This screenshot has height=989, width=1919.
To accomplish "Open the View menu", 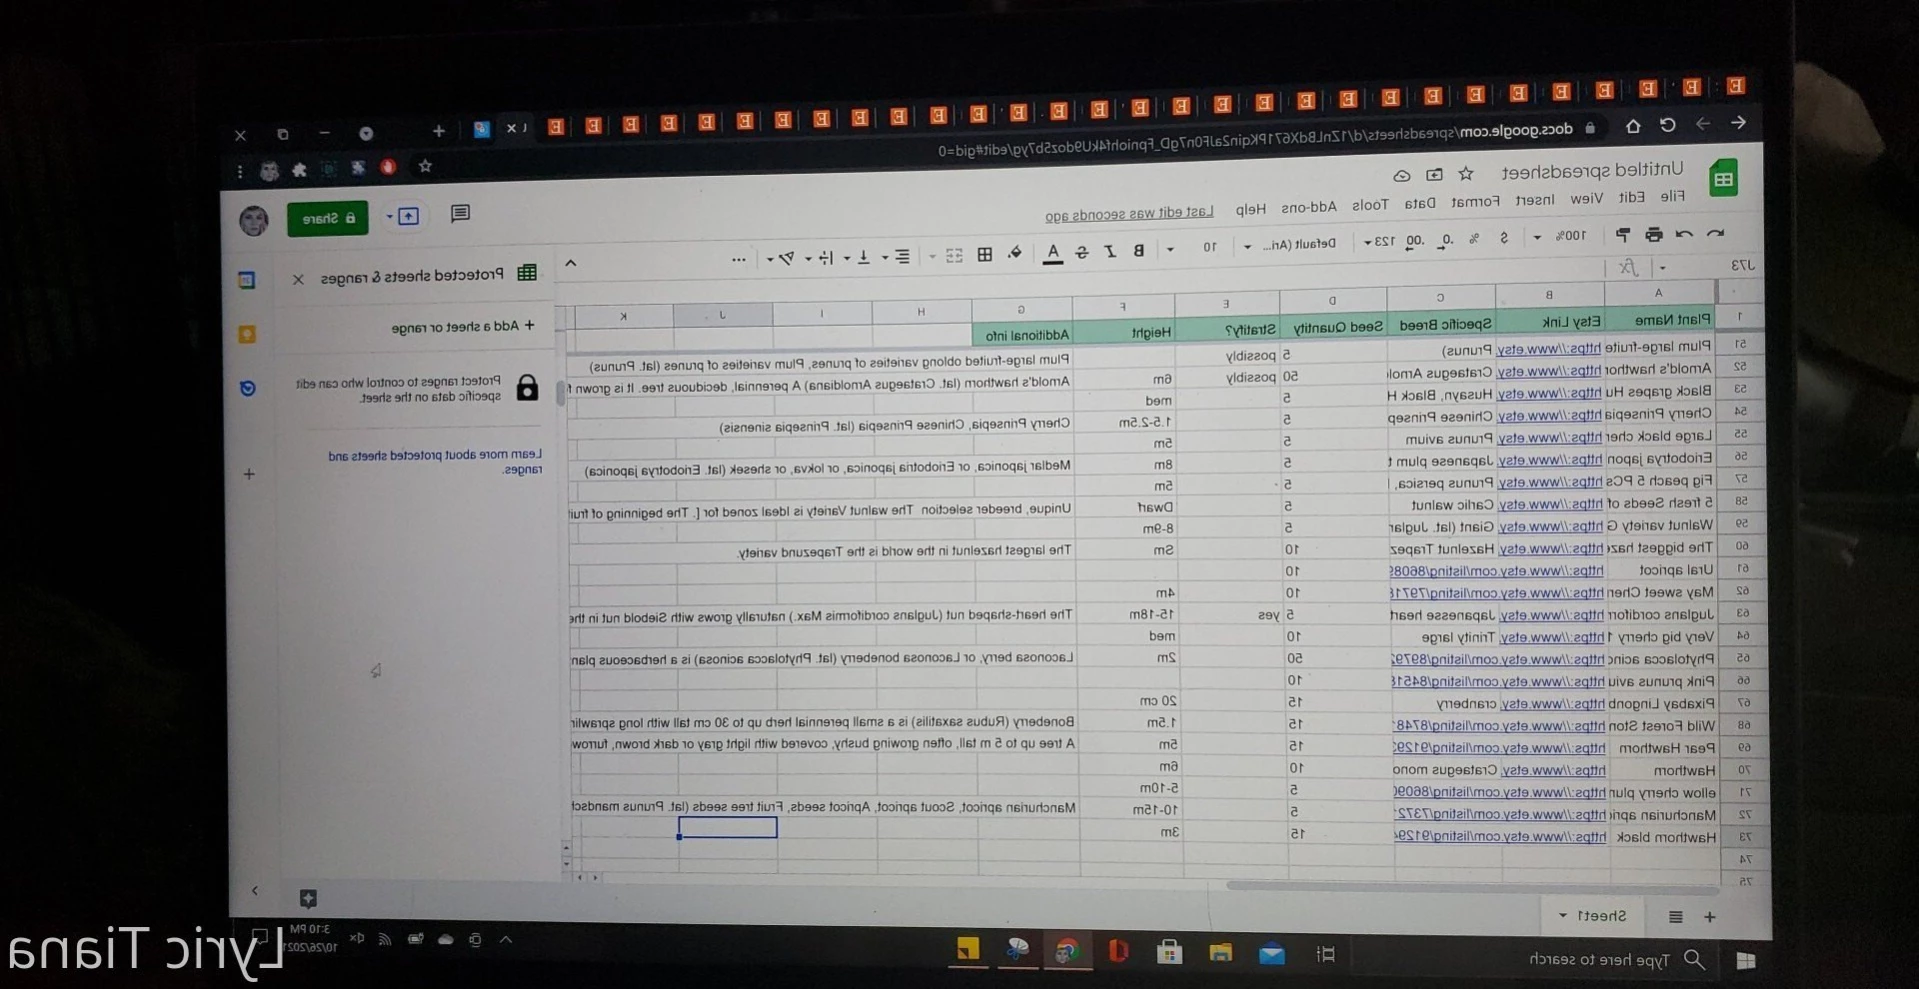I will tap(1587, 199).
